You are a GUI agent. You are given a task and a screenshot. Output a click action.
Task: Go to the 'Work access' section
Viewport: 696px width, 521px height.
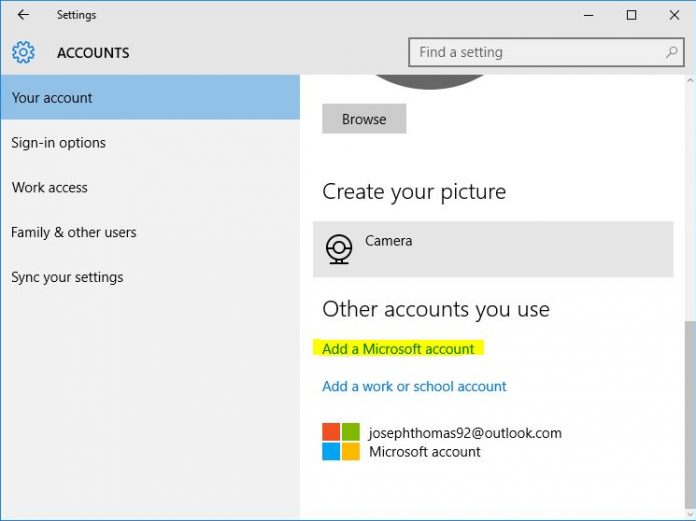tap(49, 188)
